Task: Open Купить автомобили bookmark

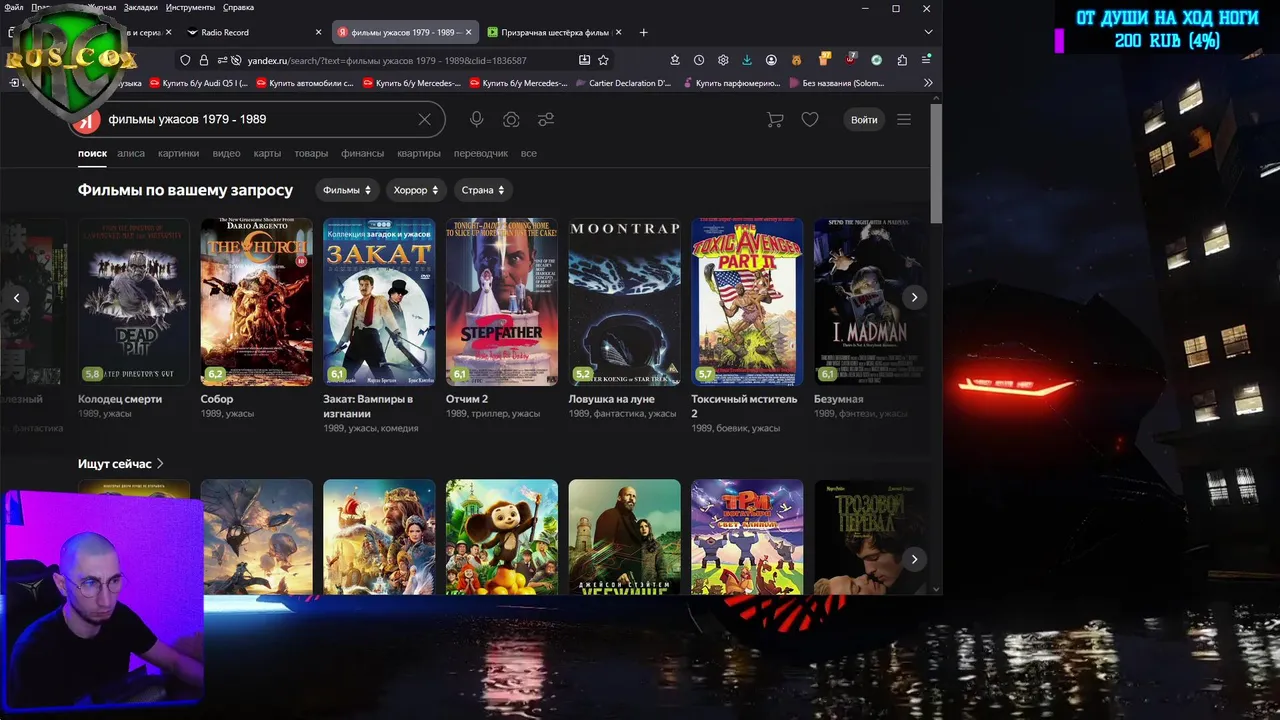Action: click(x=305, y=83)
